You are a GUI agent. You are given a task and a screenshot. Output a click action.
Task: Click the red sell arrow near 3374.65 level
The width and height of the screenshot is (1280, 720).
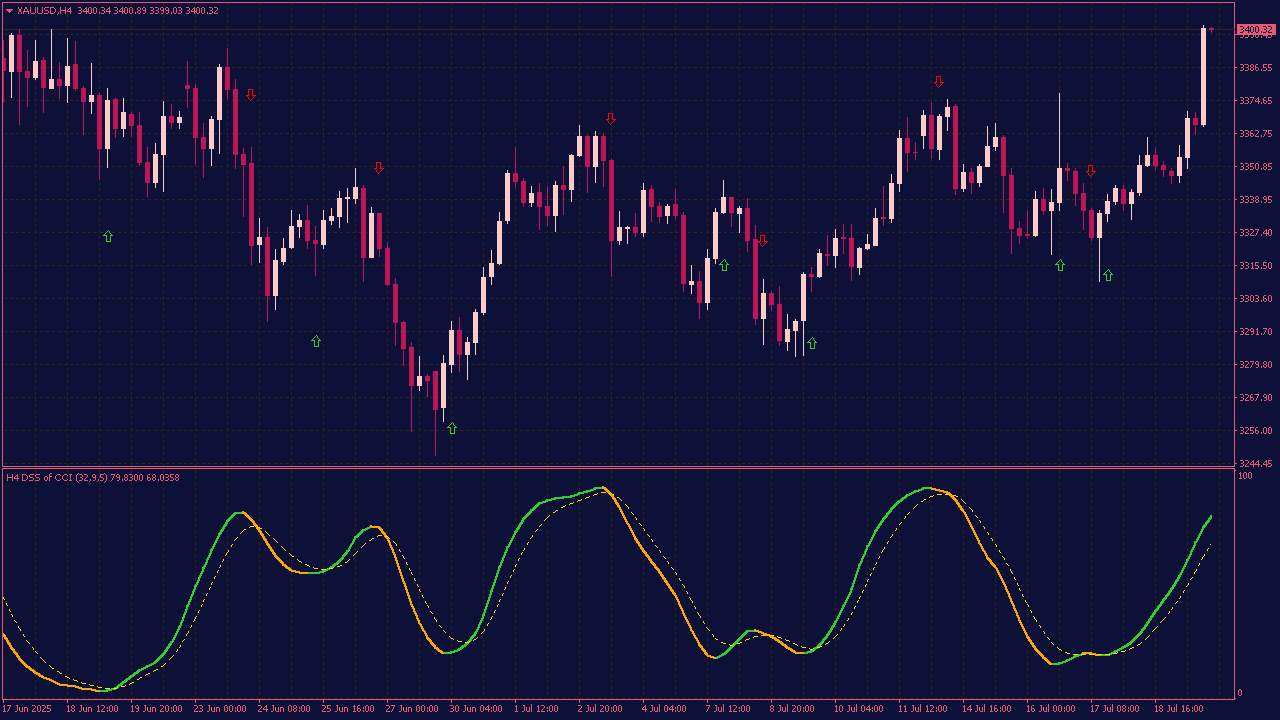tap(251, 95)
